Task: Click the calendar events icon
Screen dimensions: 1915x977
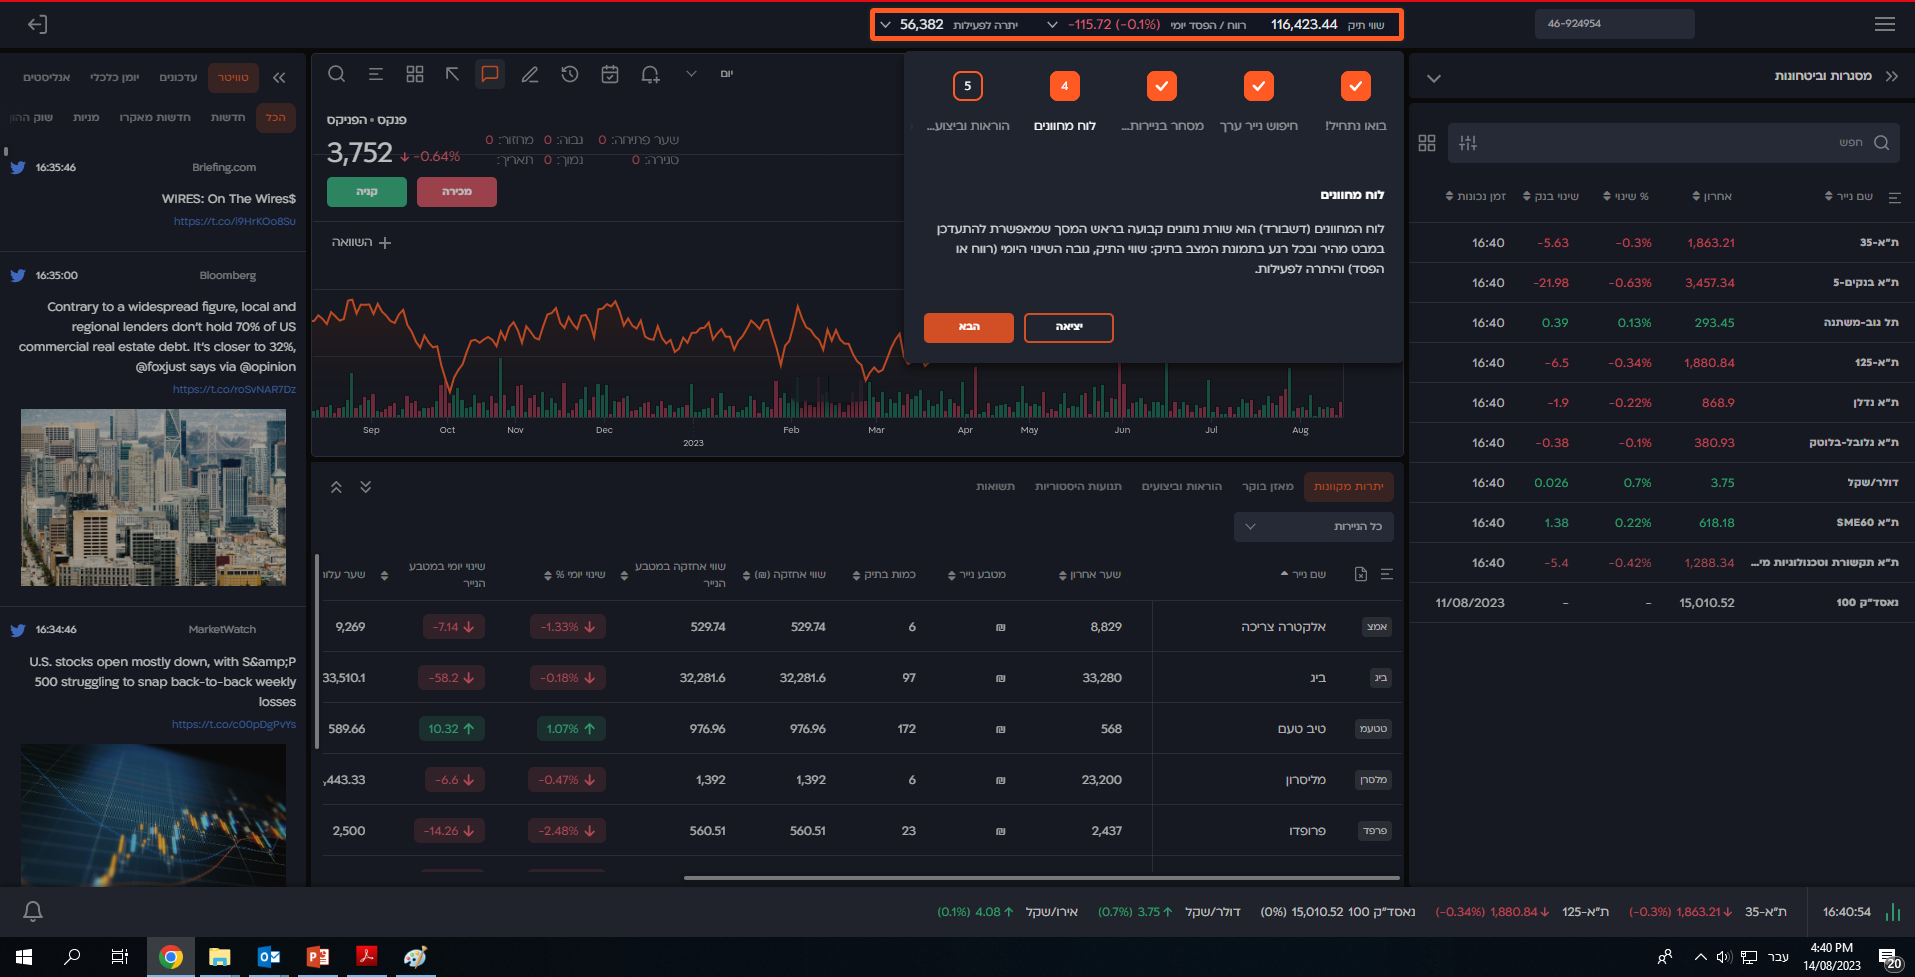Action: pos(610,74)
